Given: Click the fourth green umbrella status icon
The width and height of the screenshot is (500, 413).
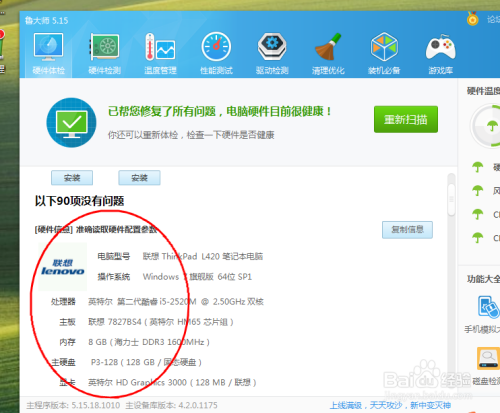Looking at the screenshot, I should pos(478,238).
